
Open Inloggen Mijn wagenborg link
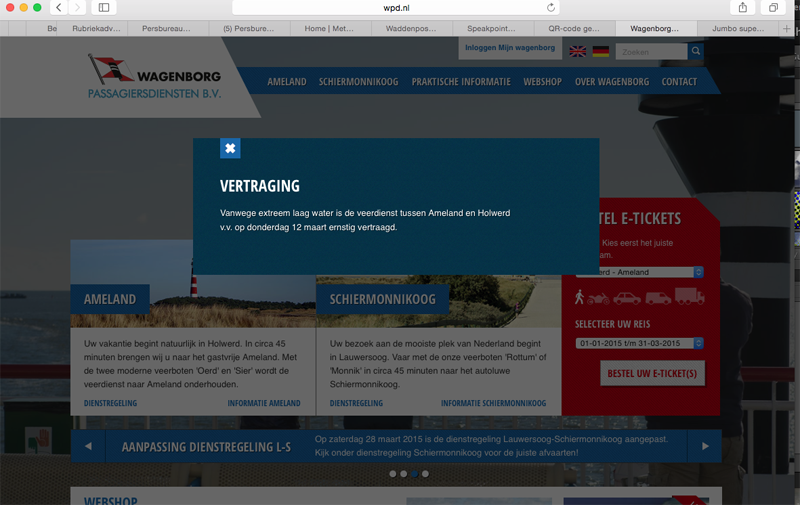click(510, 48)
